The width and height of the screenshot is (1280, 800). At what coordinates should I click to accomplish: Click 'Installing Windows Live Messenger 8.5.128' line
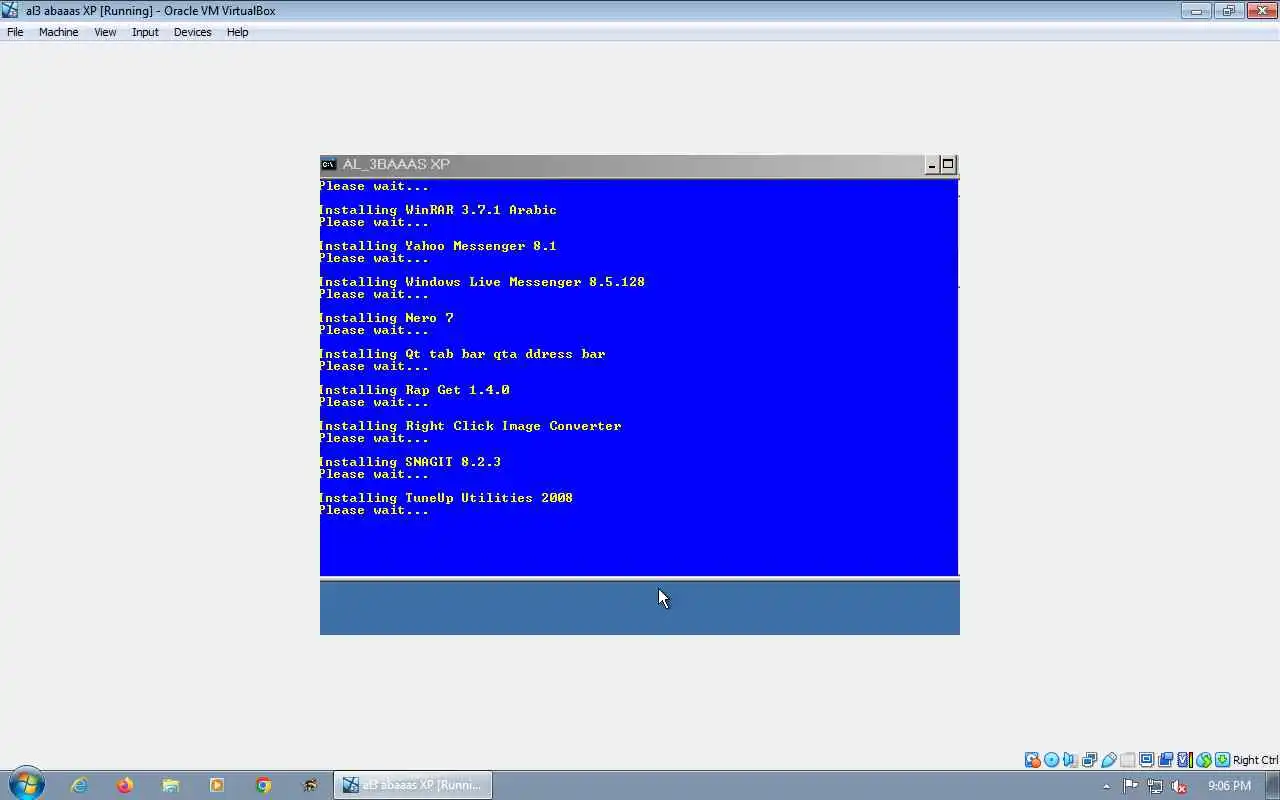point(482,282)
